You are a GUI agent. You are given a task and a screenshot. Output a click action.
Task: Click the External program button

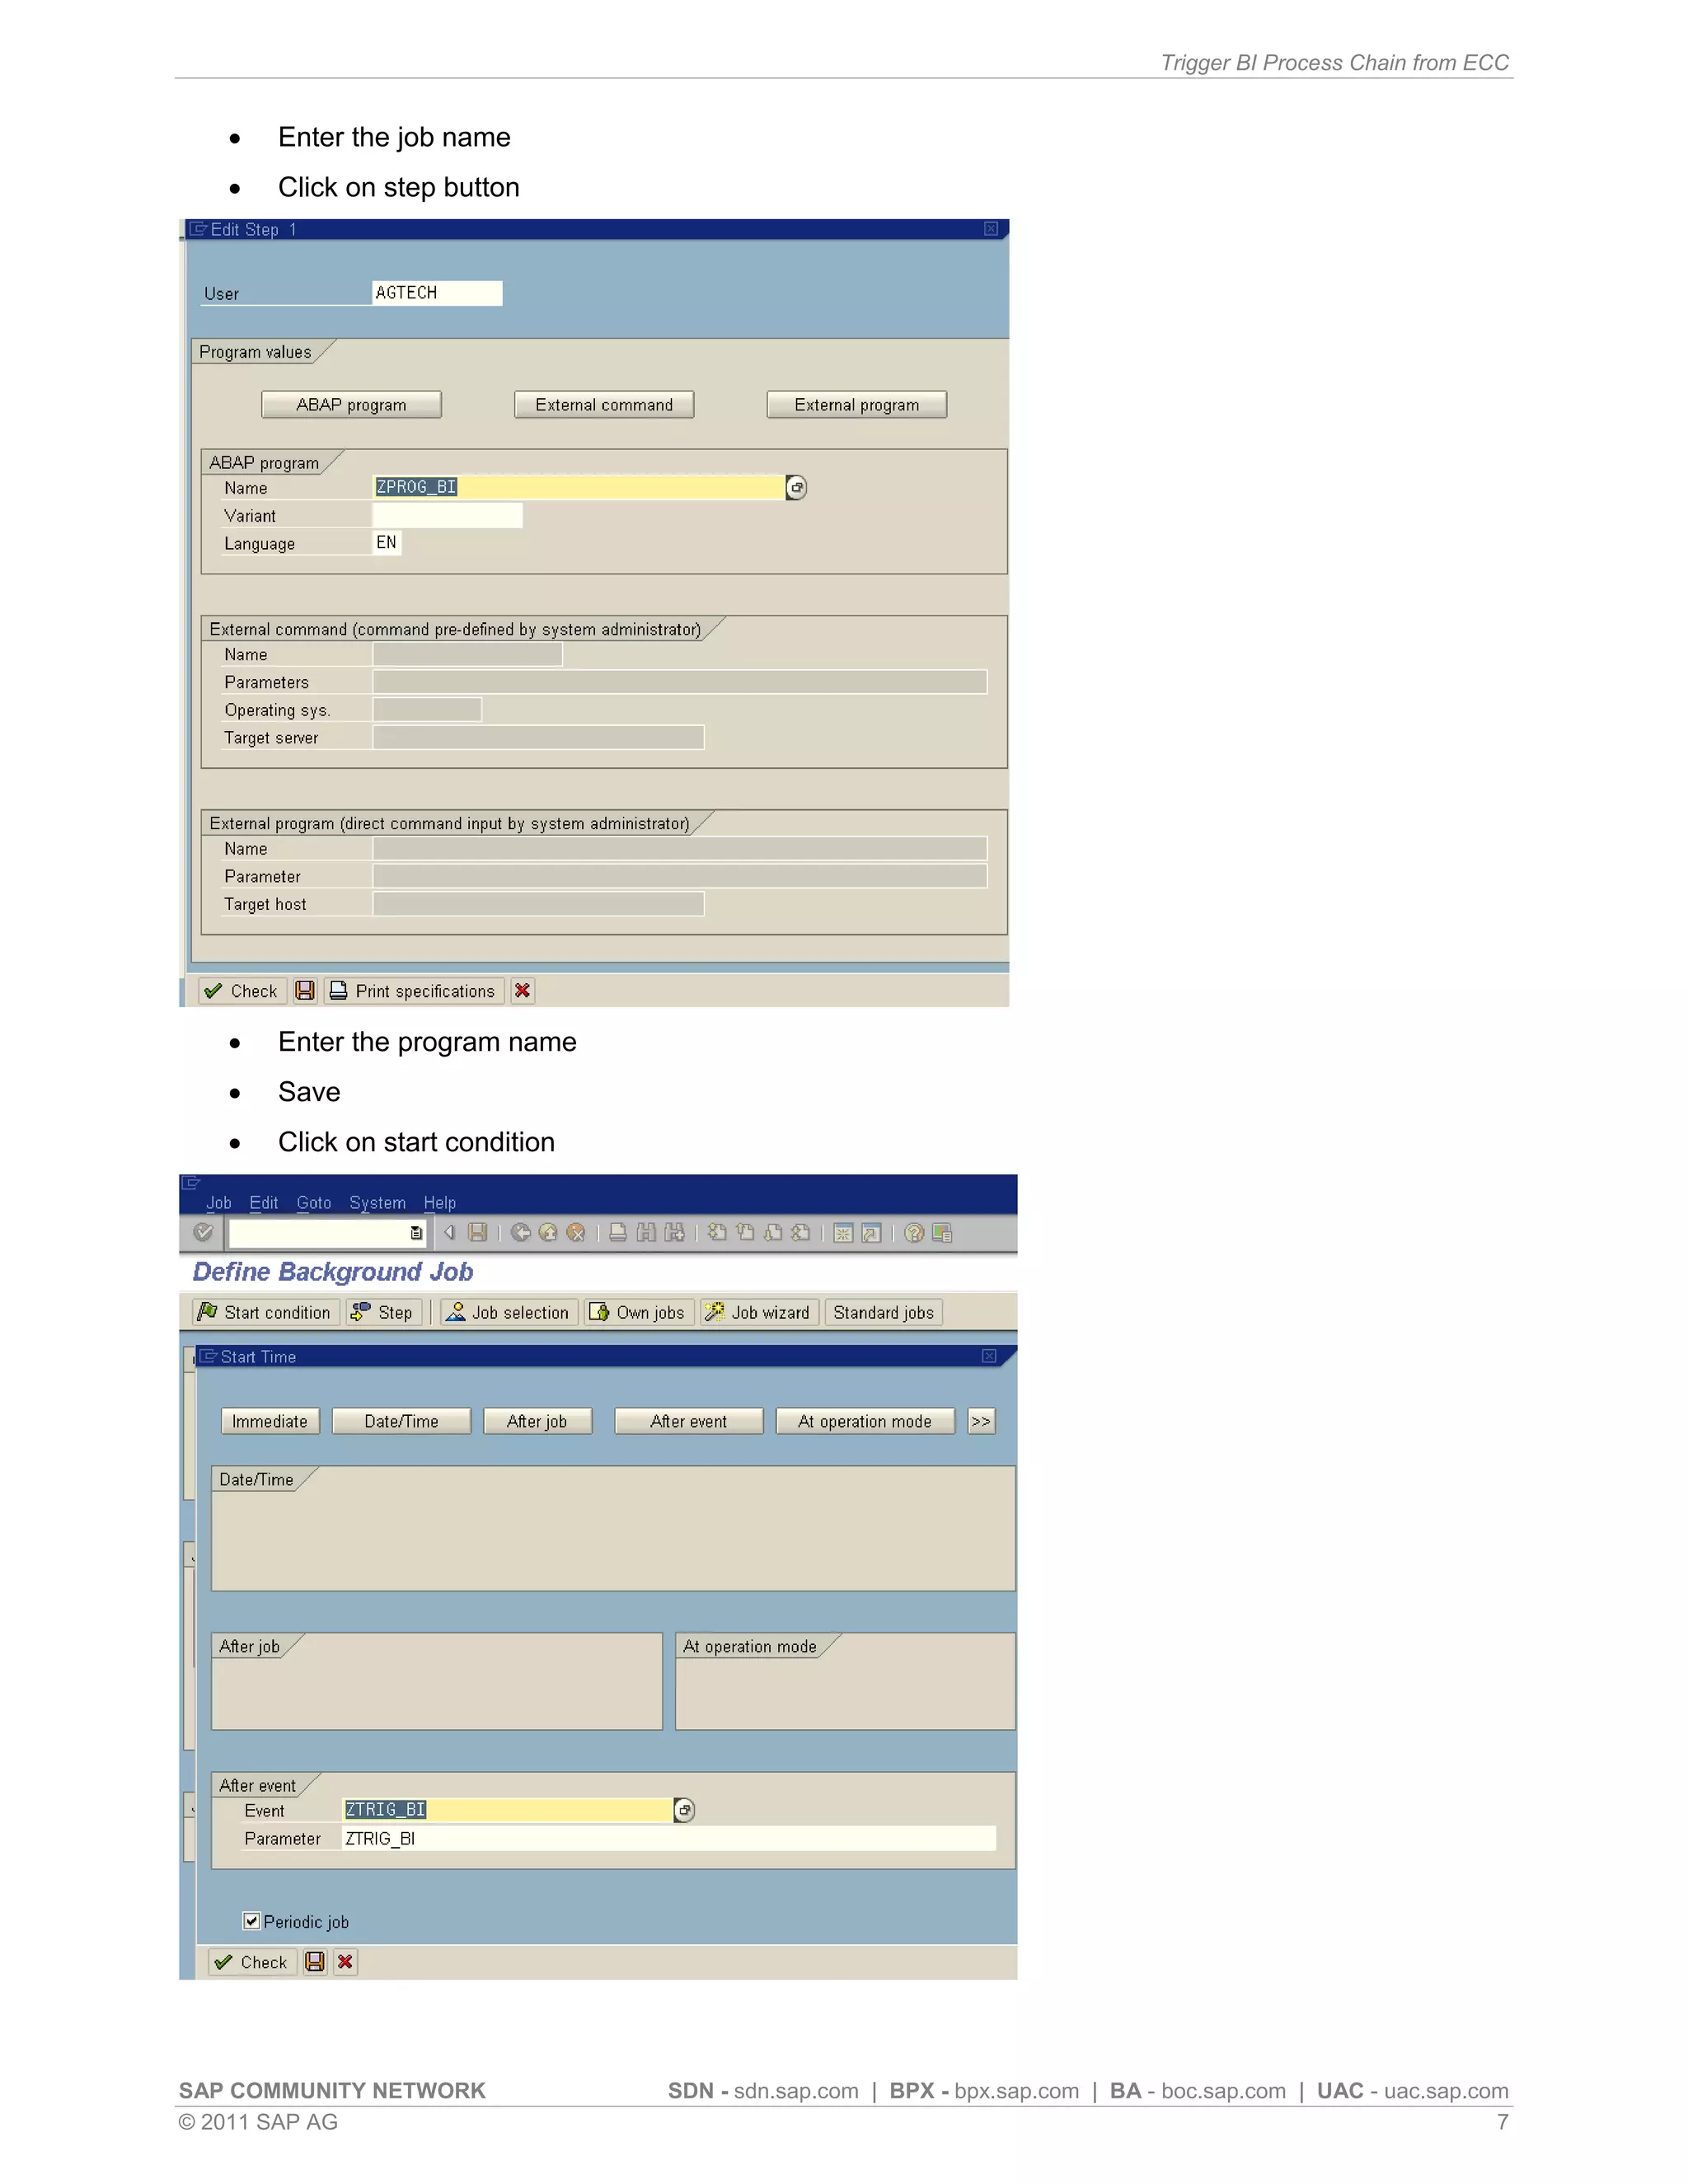click(x=857, y=405)
